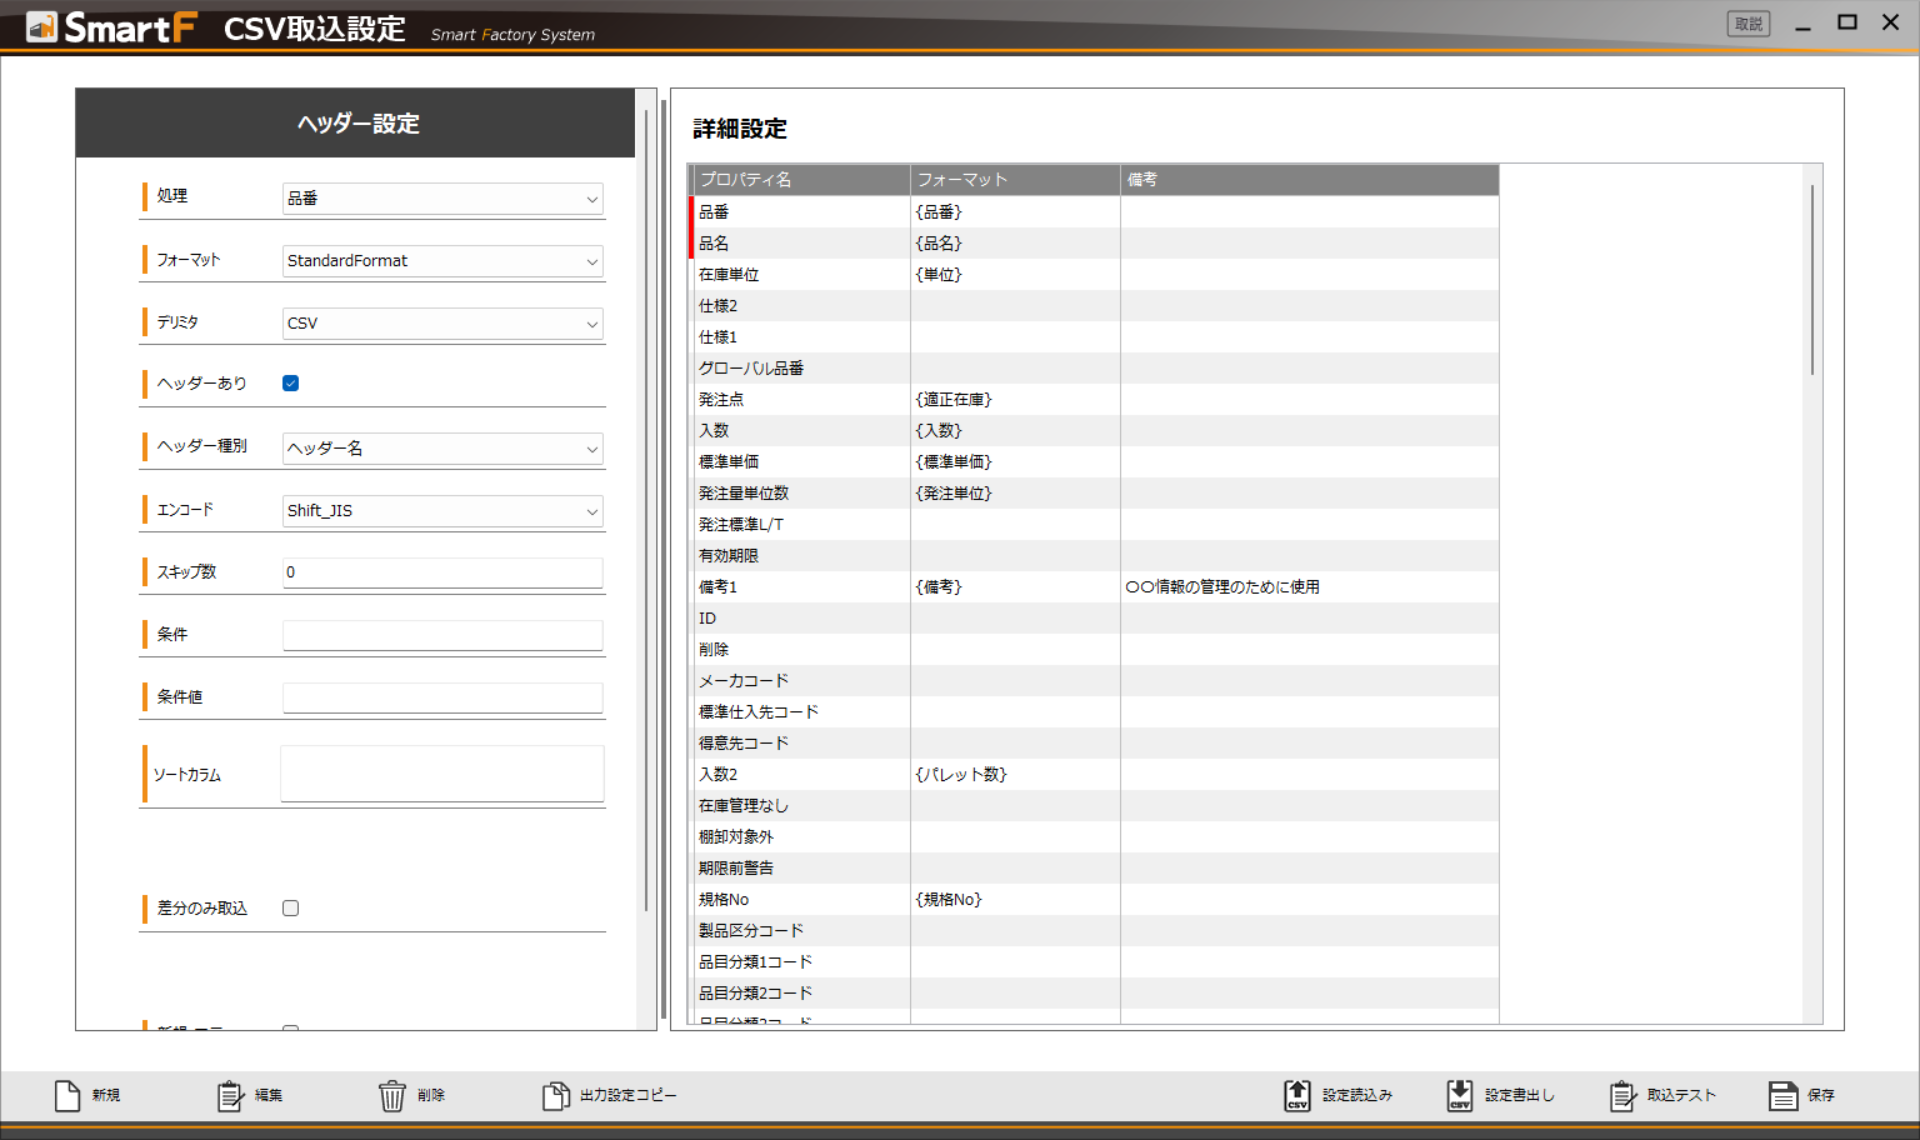Screen dimensions: 1920x1140
Task: Click the 編集 (Edit) icon
Action: point(230,1096)
